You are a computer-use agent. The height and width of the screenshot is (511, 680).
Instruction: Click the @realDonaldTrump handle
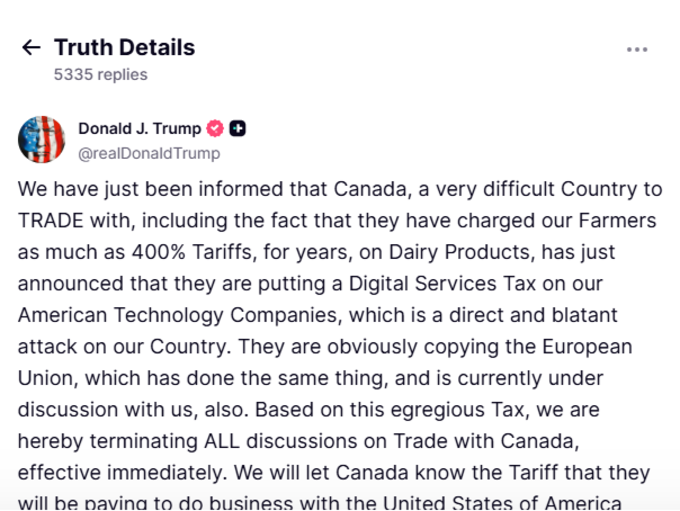(149, 154)
